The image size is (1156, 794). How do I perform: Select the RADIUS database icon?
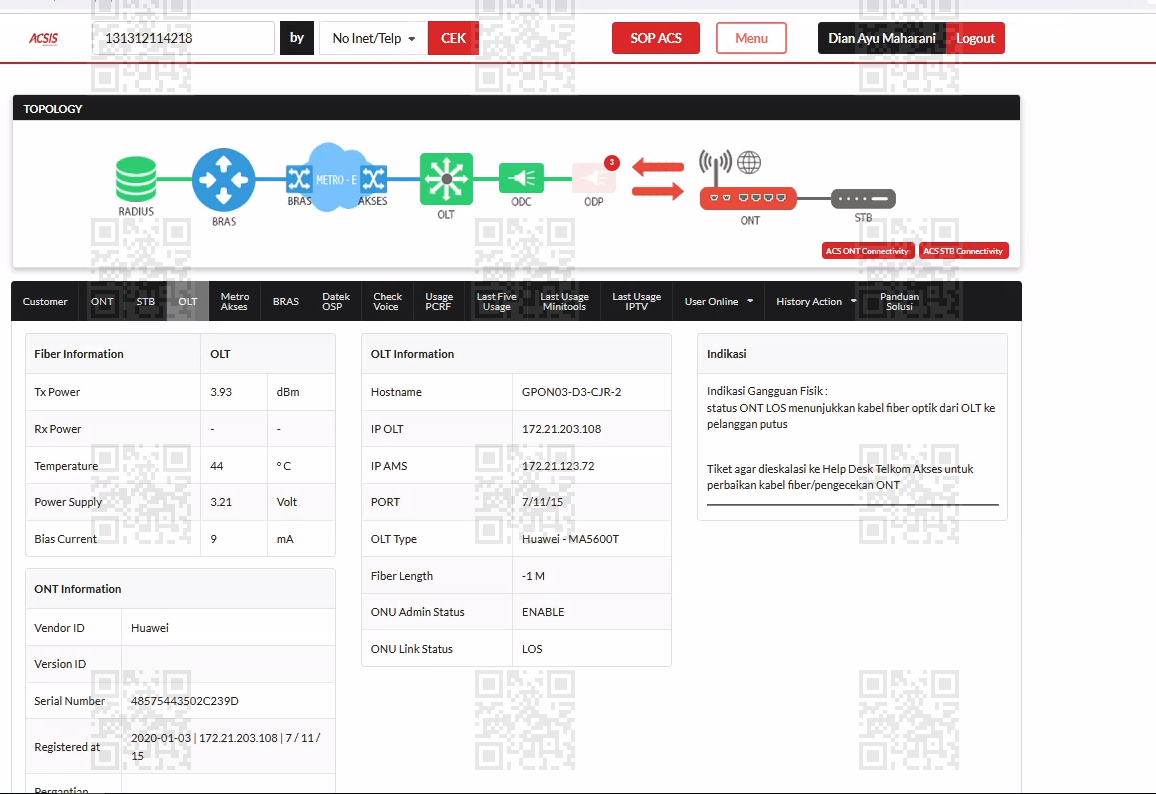[136, 178]
